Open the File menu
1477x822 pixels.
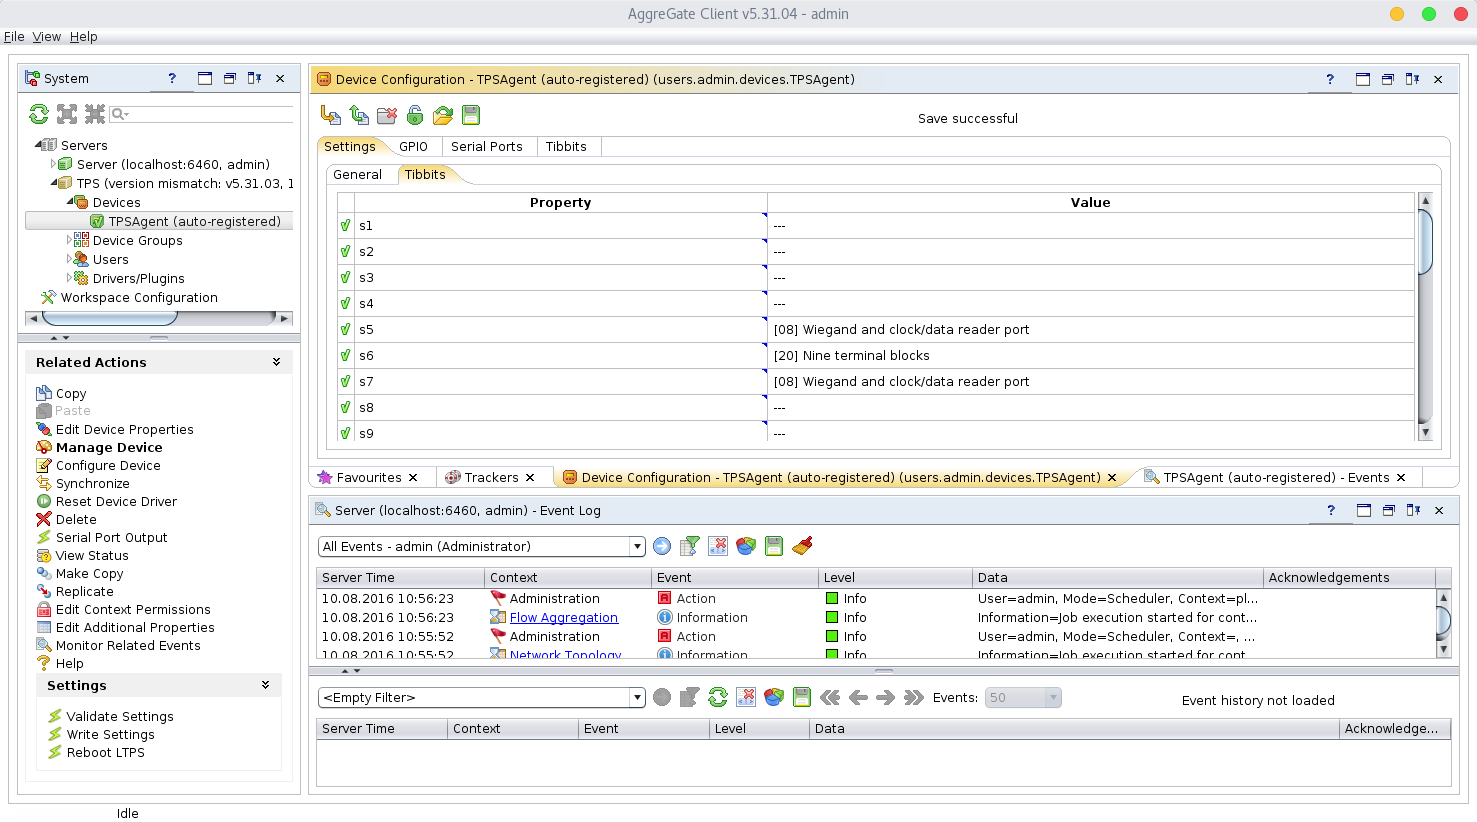click(14, 37)
